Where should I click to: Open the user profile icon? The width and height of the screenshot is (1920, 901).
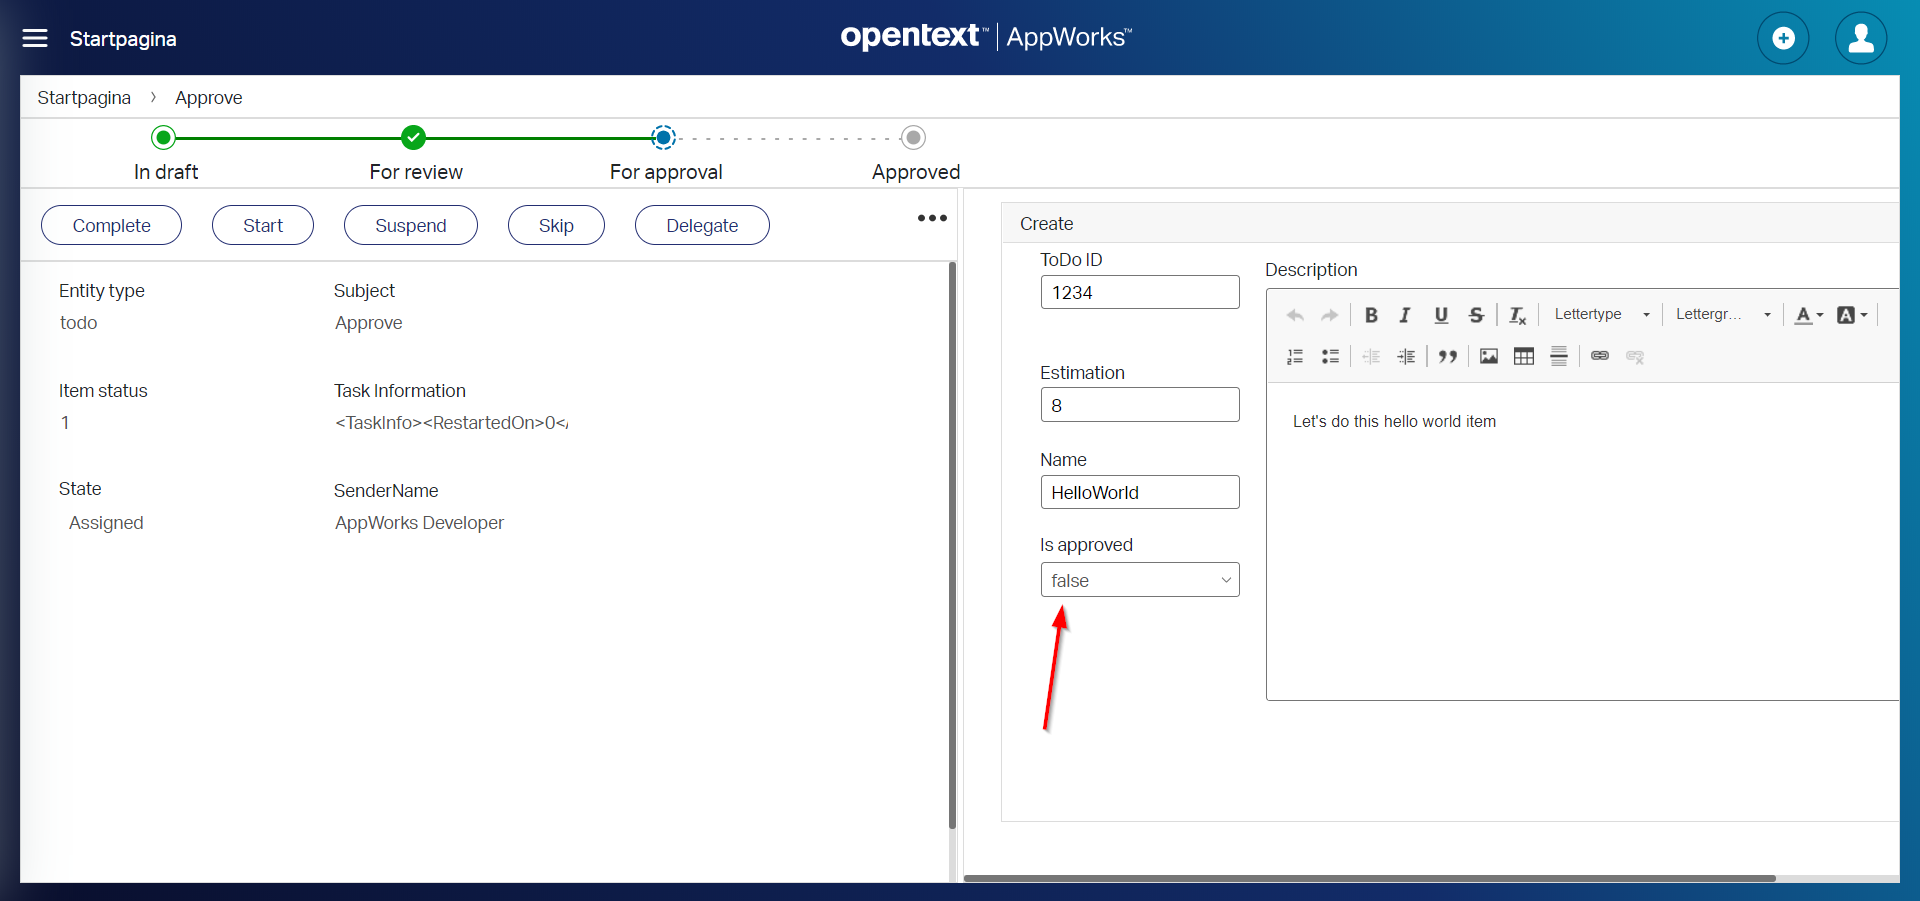[x=1860, y=38]
